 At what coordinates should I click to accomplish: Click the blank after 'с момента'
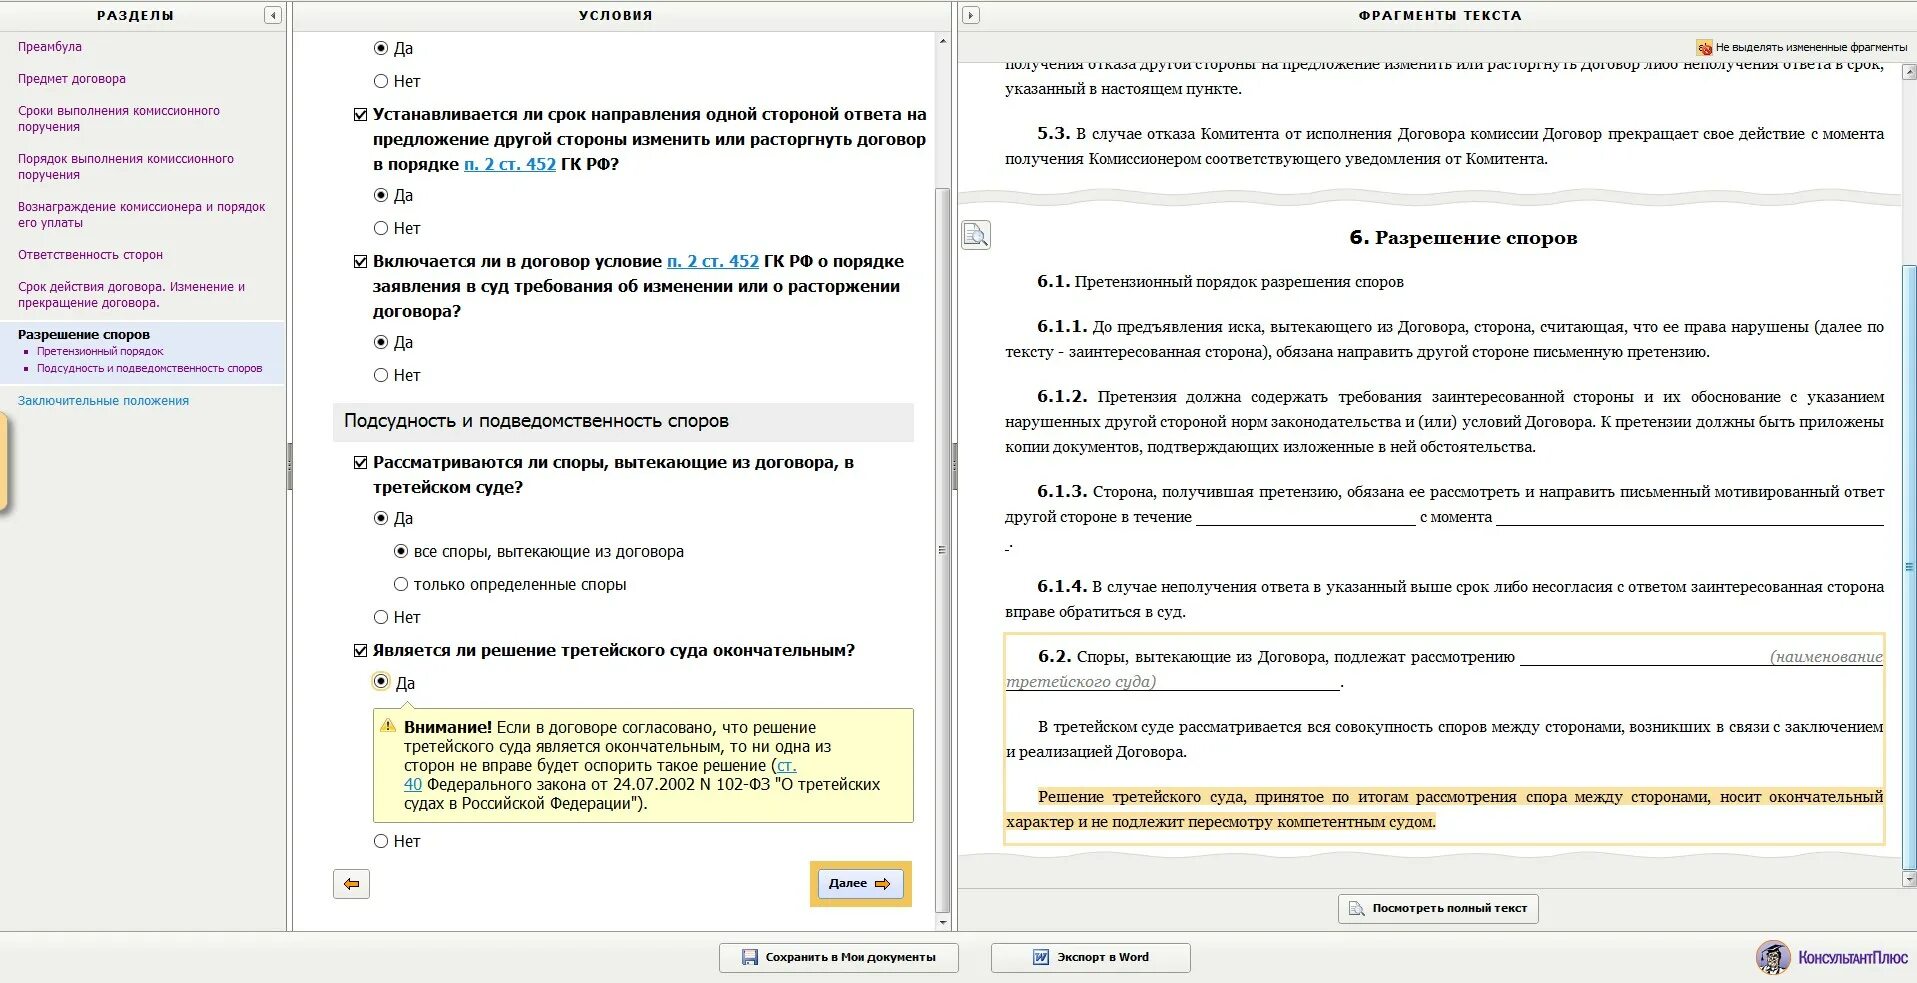1690,517
